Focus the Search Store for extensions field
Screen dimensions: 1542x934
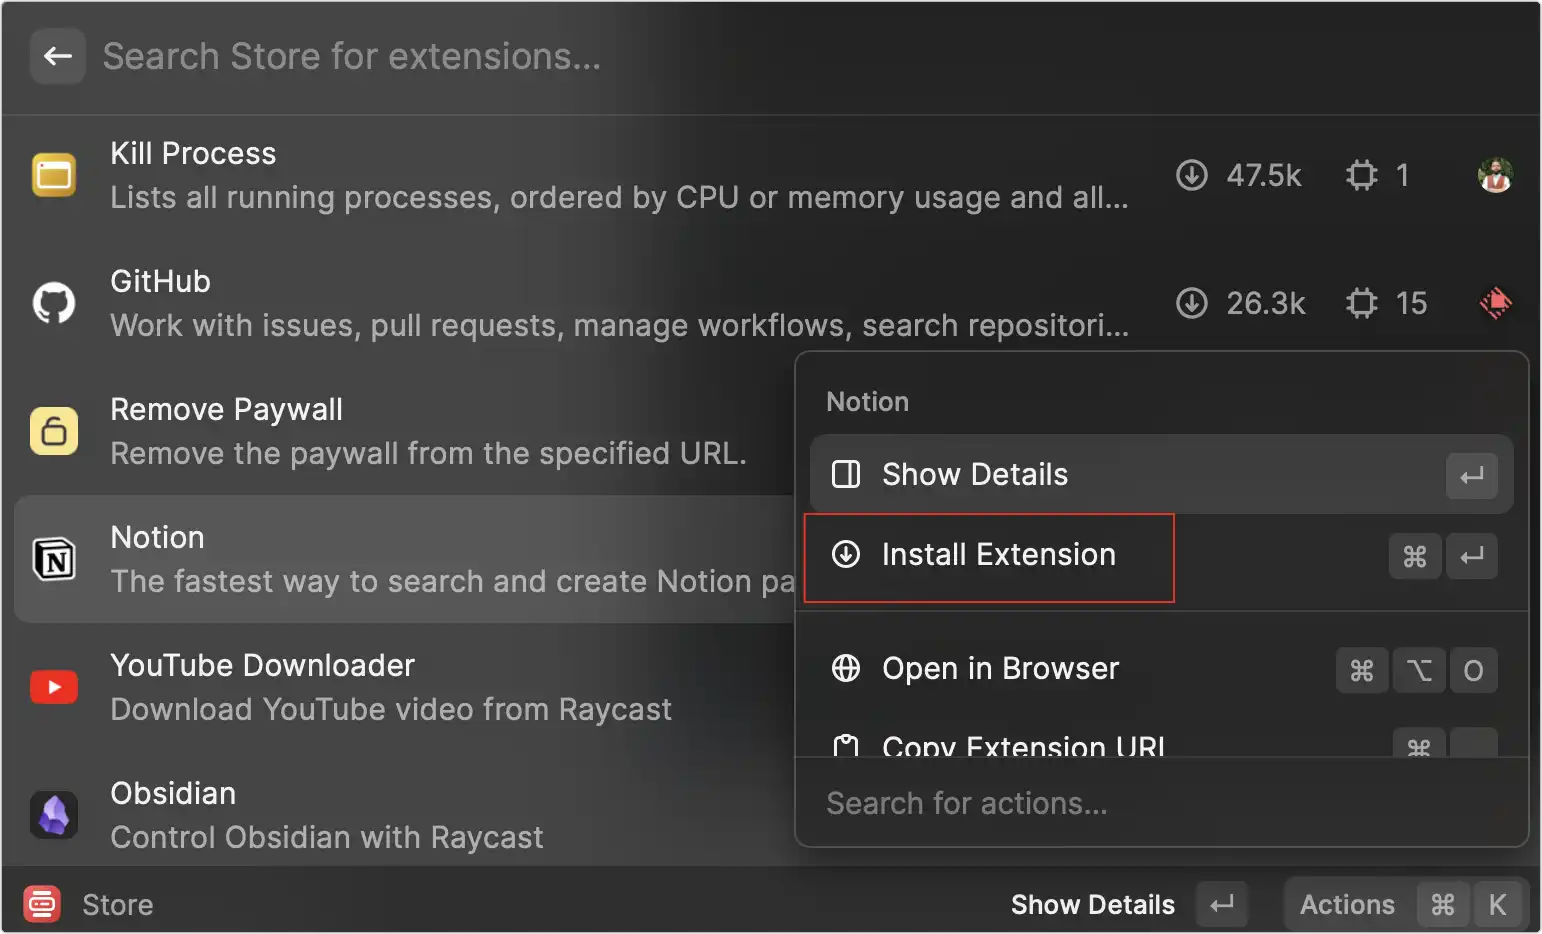[x=600, y=57]
